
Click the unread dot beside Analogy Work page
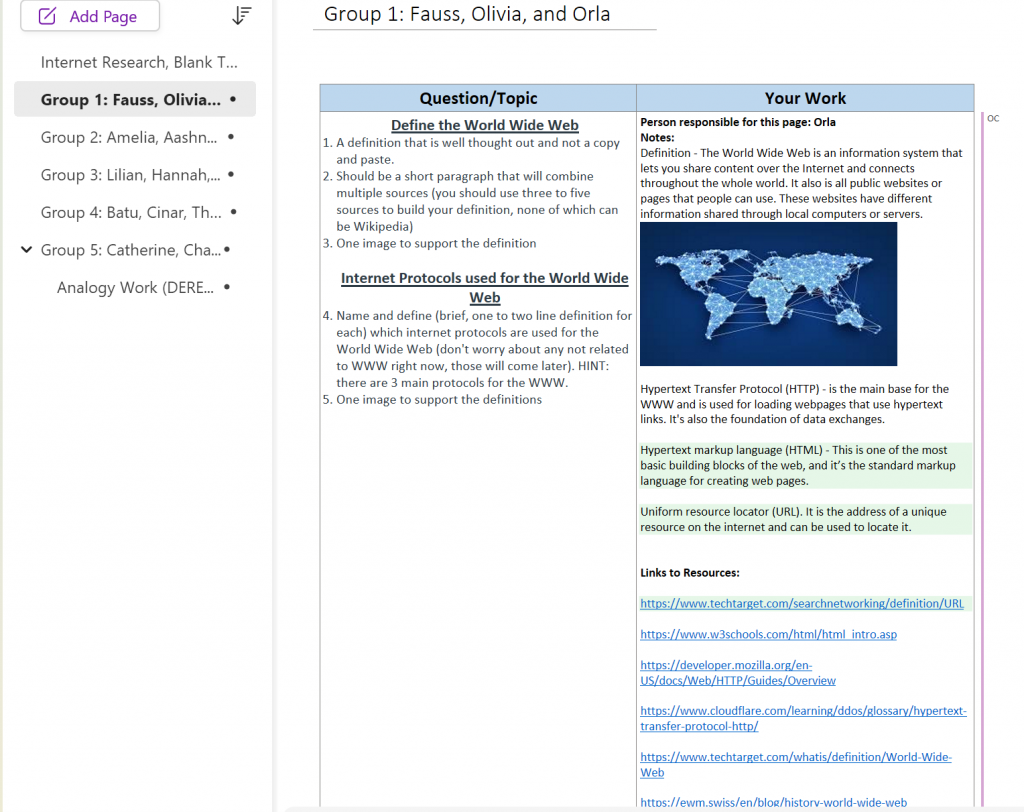pyautogui.click(x=227, y=287)
